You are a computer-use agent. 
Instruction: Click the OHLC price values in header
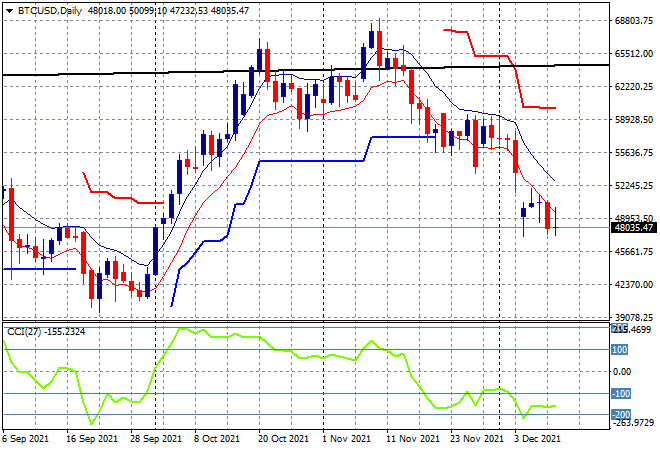(184, 9)
